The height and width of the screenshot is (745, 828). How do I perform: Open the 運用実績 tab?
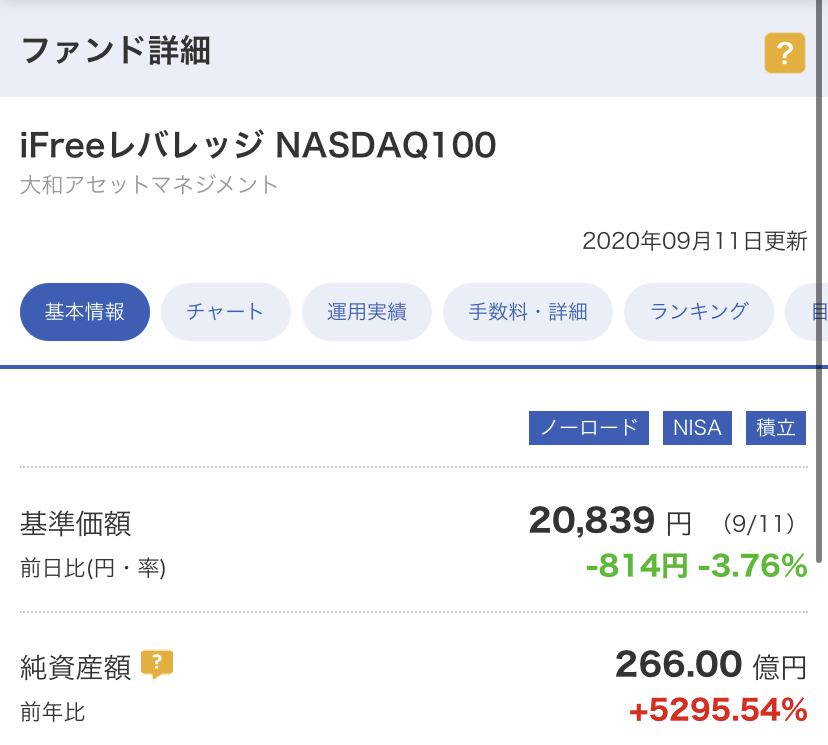pyautogui.click(x=367, y=312)
